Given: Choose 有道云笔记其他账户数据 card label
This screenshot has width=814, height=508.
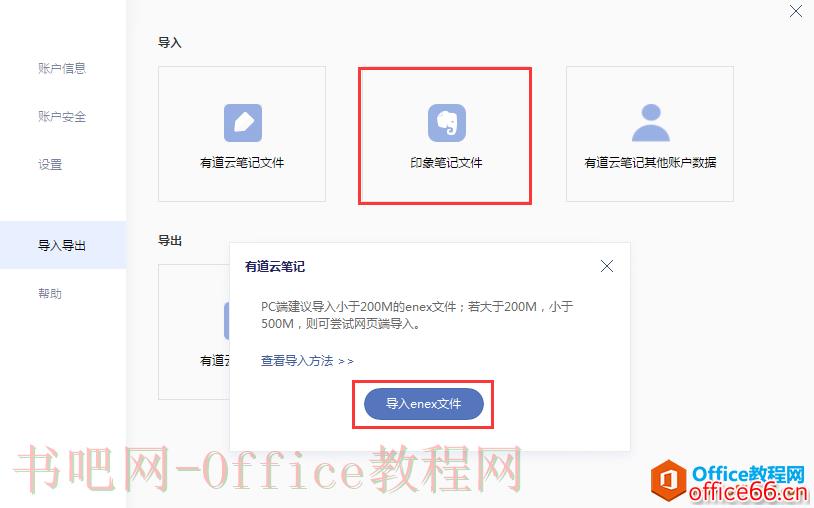Looking at the screenshot, I should (650, 163).
